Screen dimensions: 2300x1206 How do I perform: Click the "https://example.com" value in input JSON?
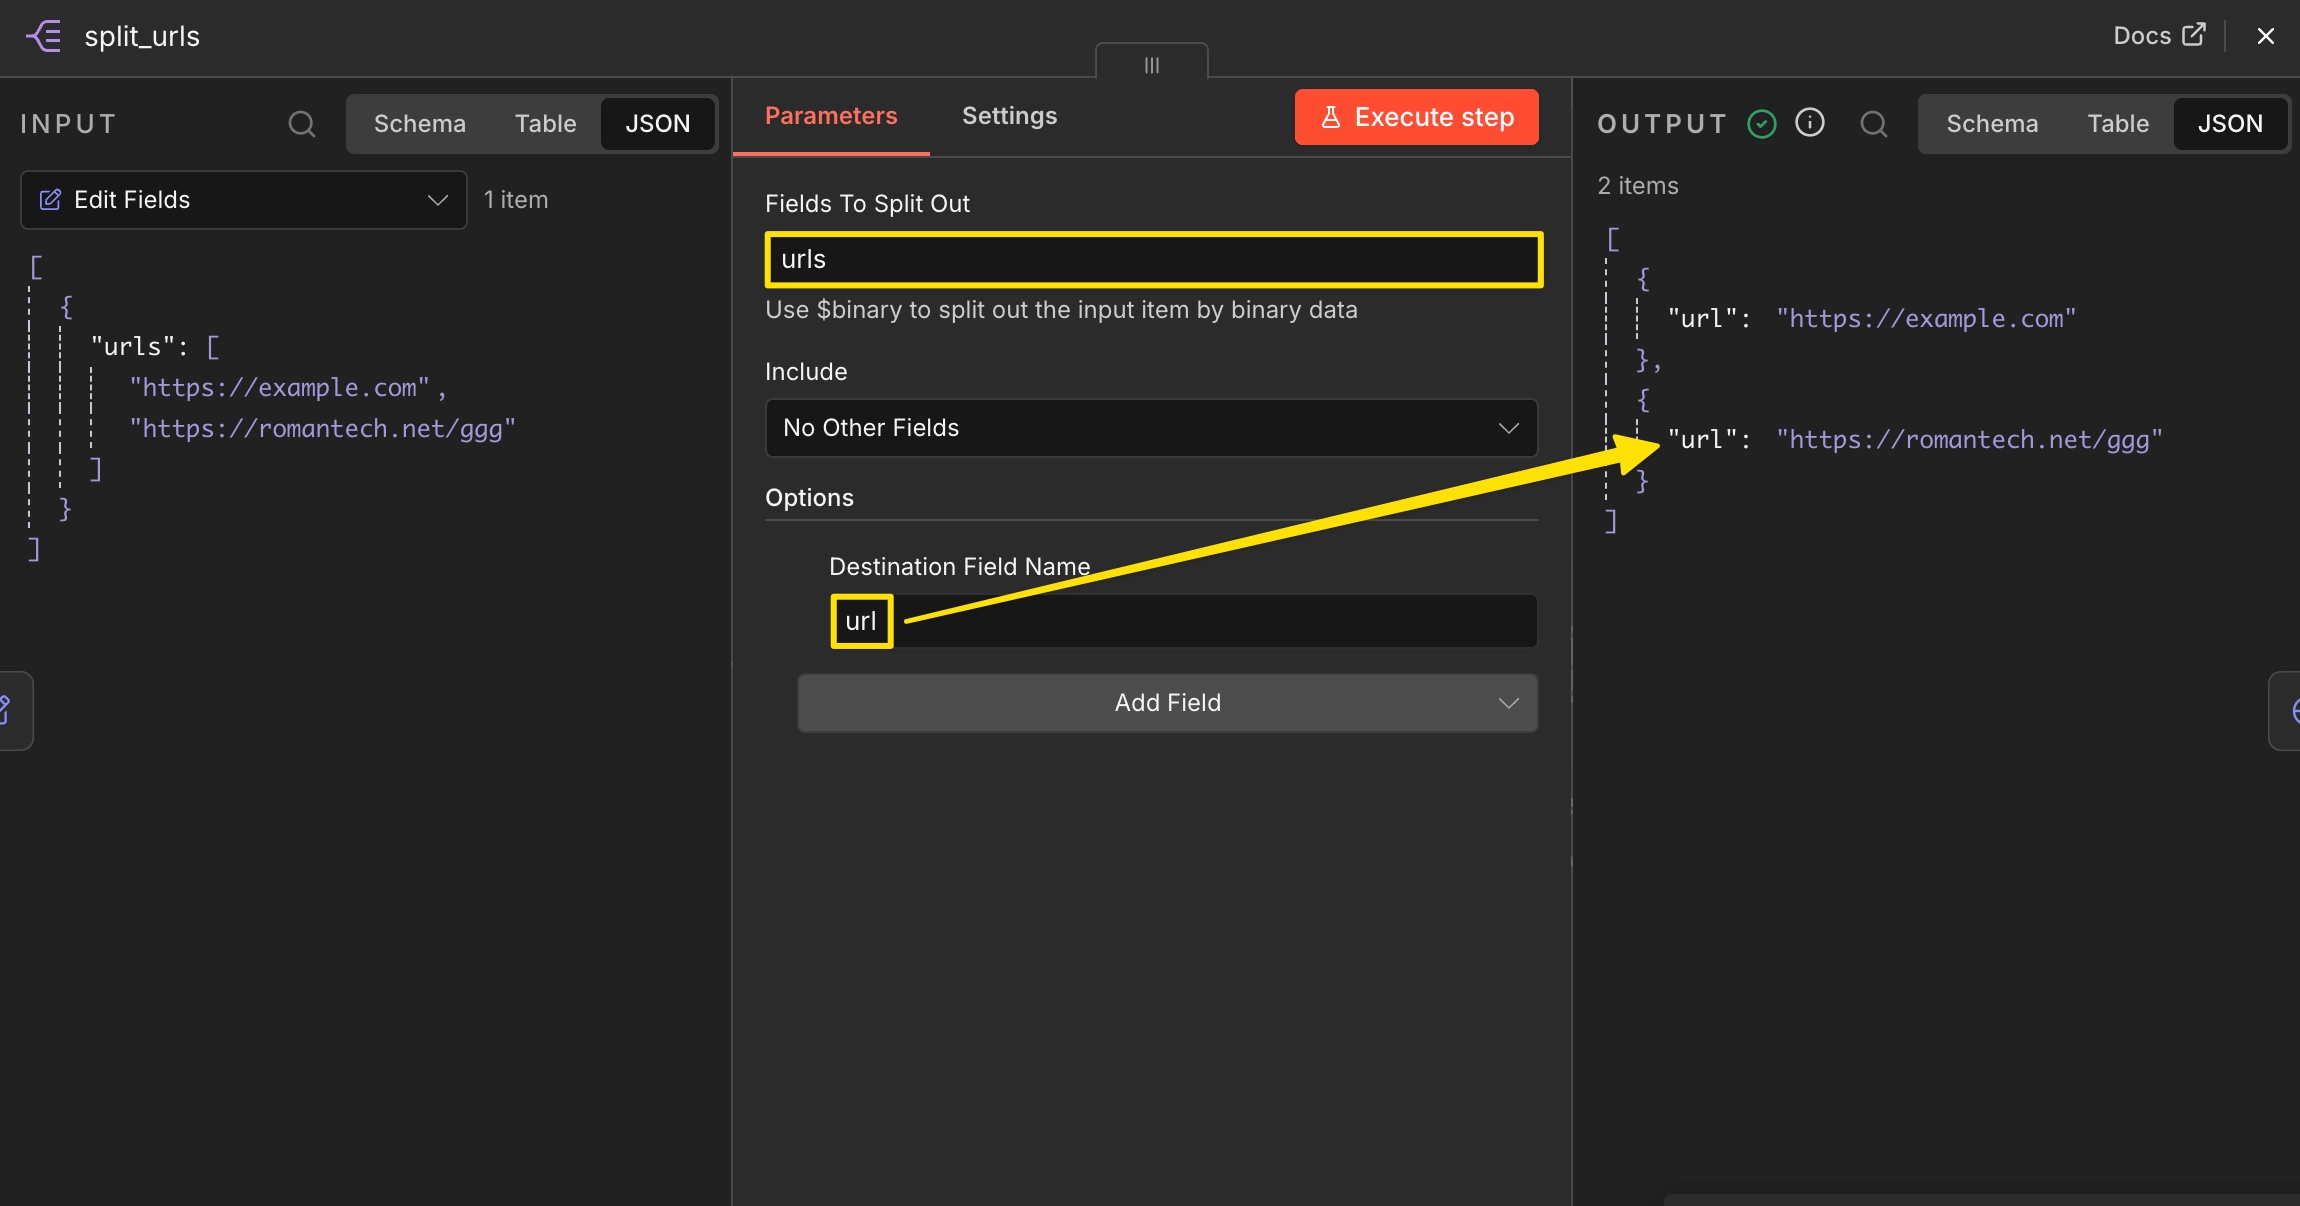(x=280, y=388)
